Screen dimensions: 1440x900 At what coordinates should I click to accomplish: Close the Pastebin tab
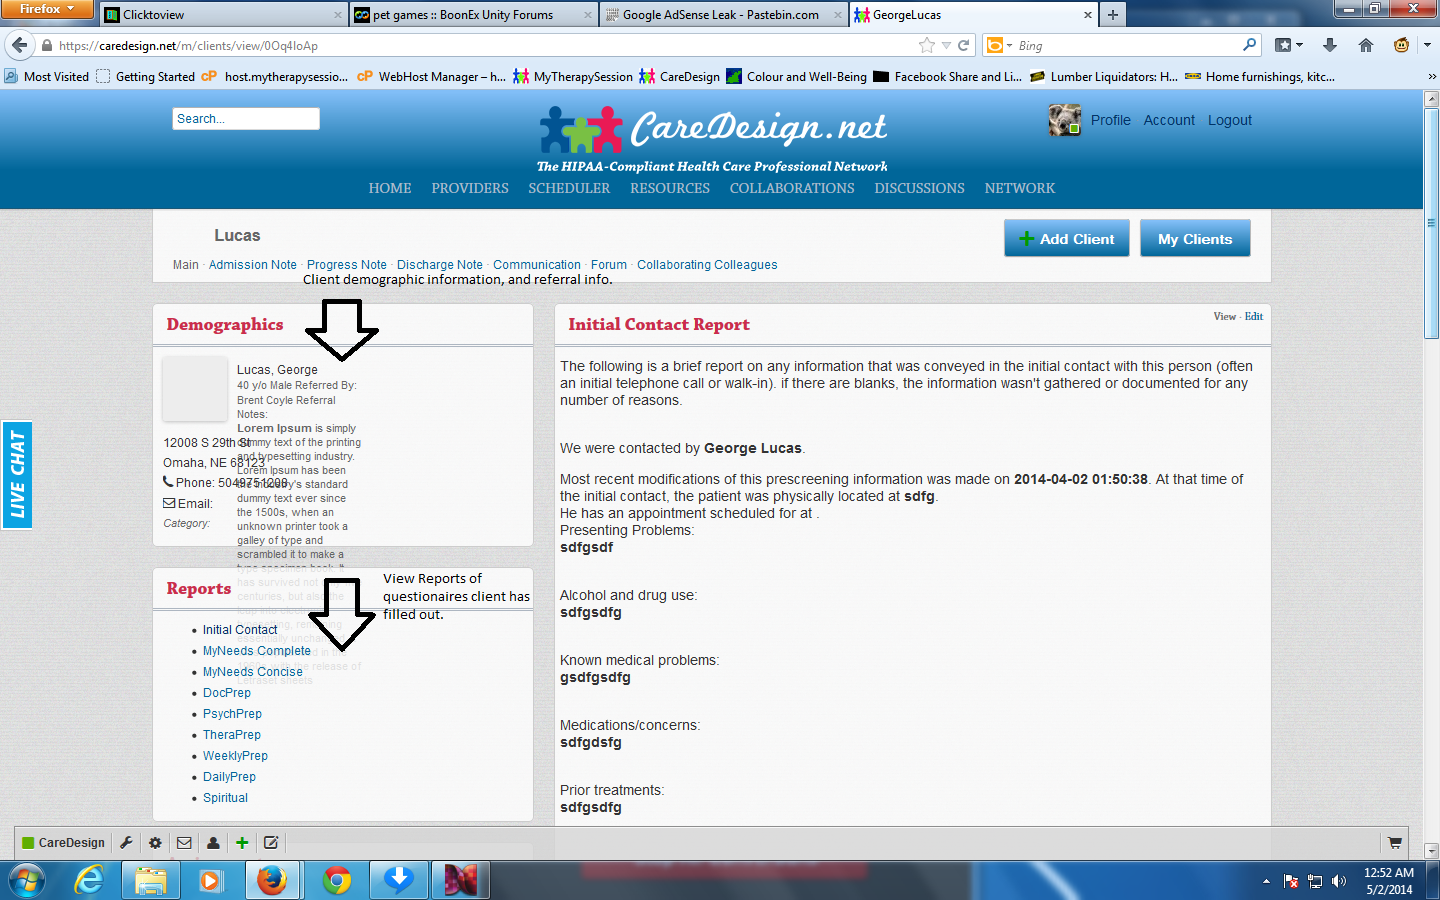pyautogui.click(x=838, y=15)
